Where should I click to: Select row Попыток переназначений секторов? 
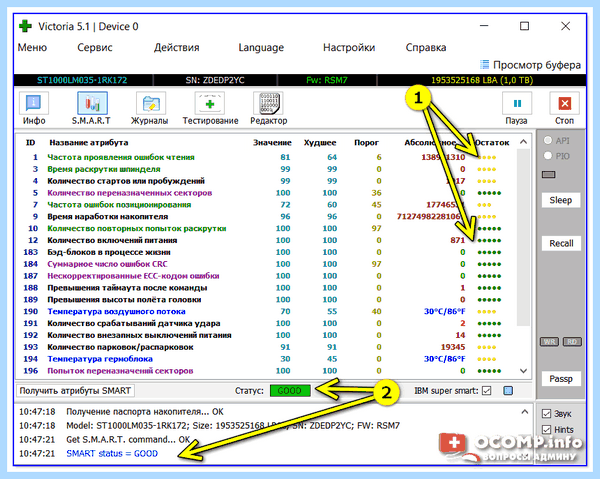click(266, 371)
